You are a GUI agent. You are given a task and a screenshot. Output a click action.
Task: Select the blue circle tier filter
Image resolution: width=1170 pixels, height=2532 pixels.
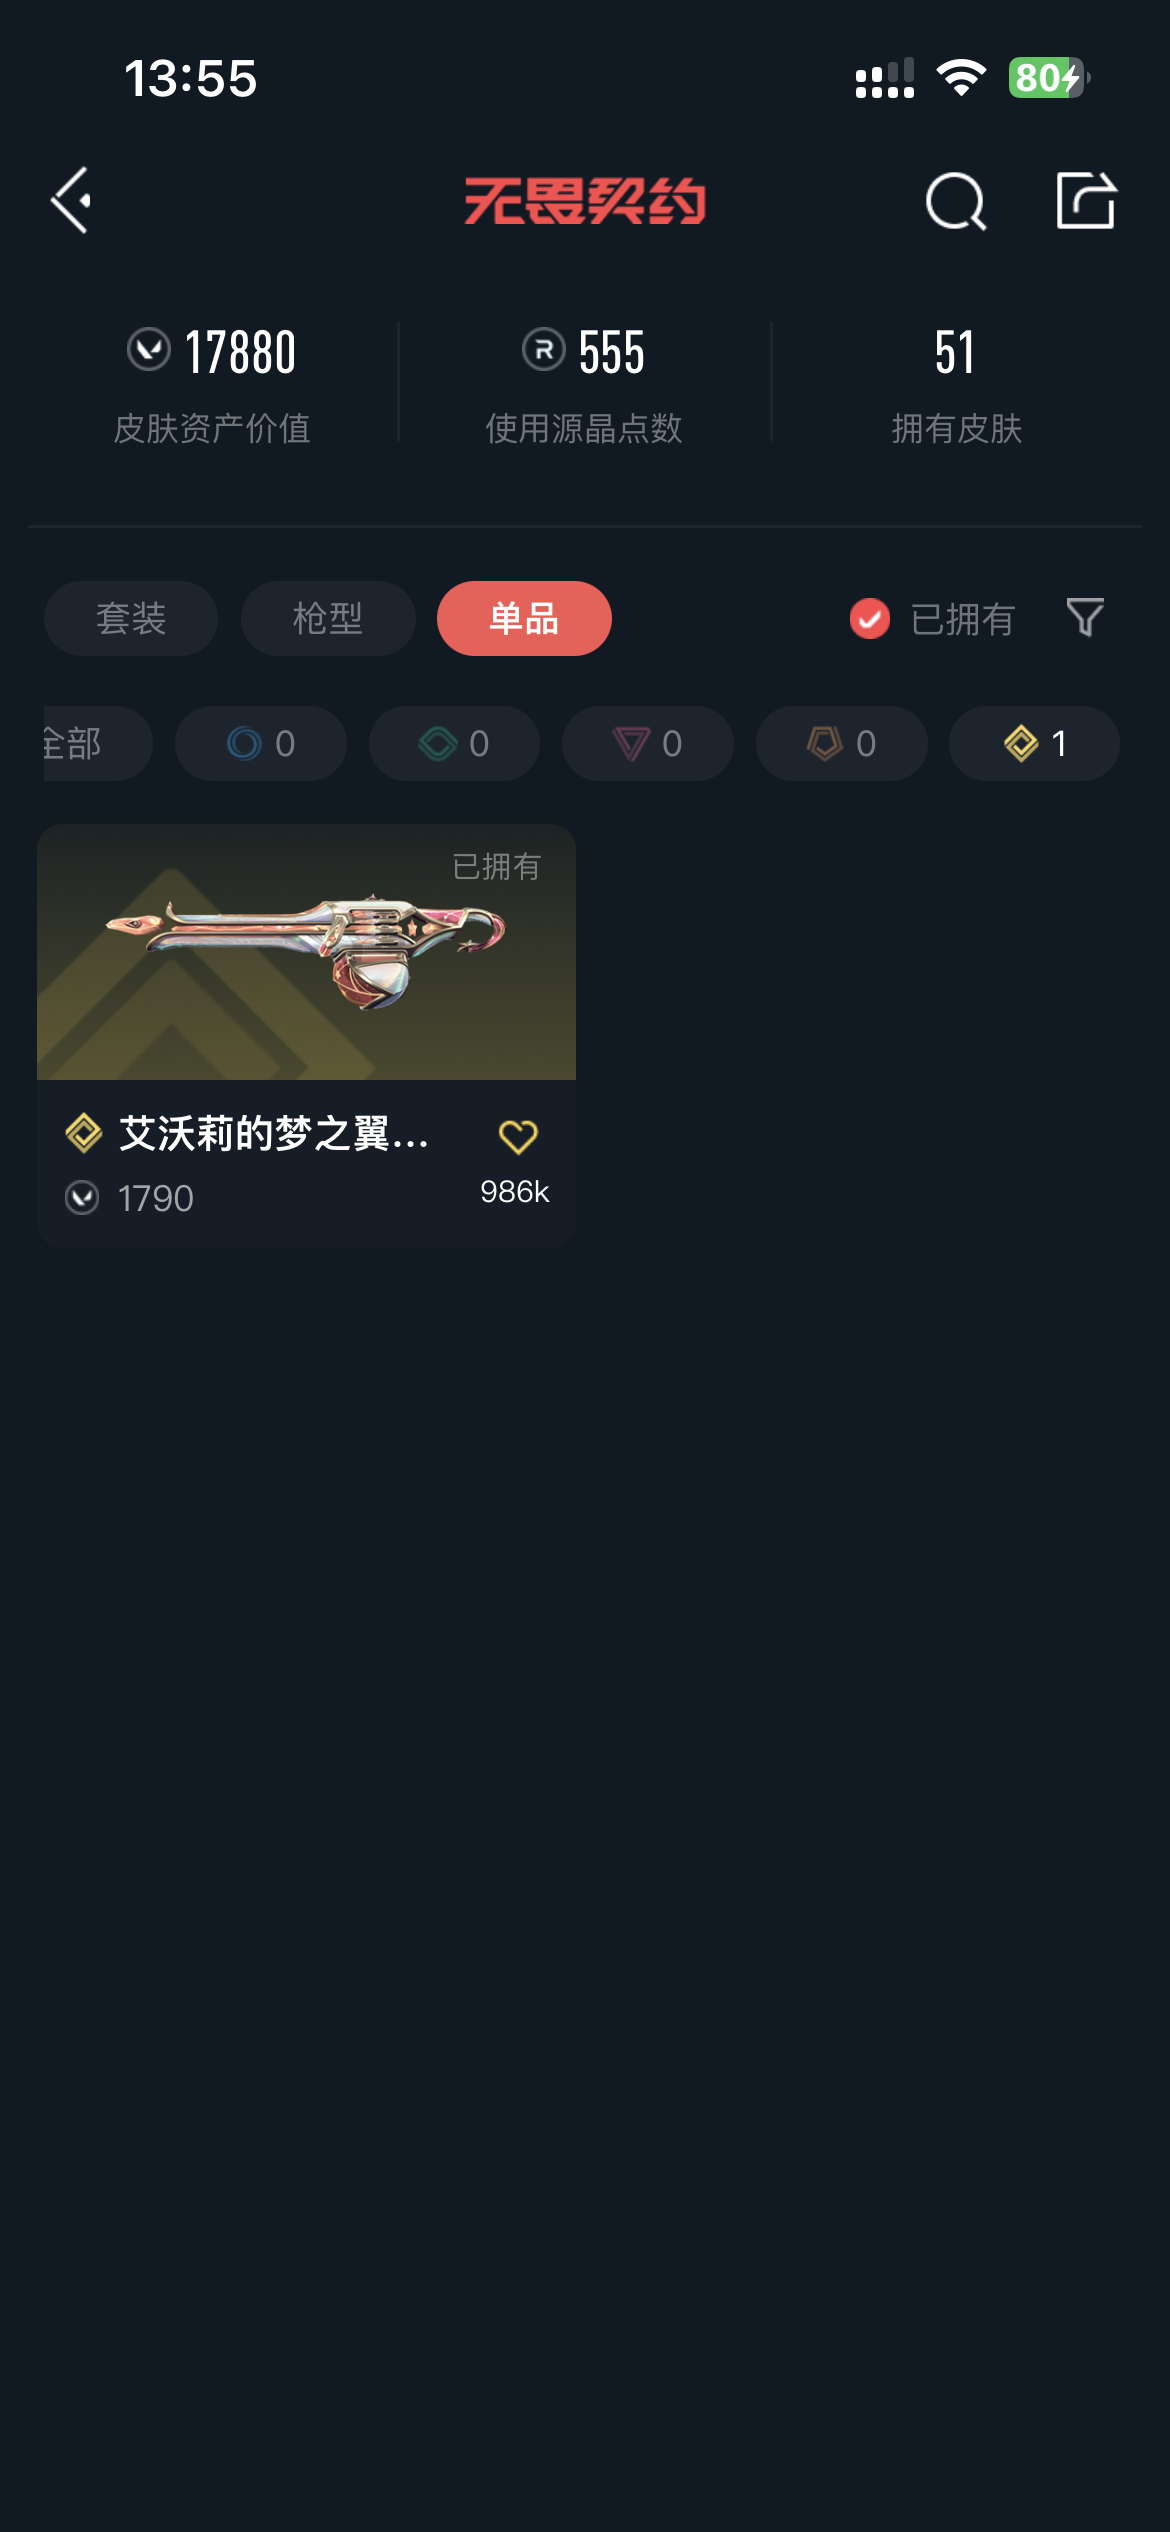pyautogui.click(x=261, y=743)
